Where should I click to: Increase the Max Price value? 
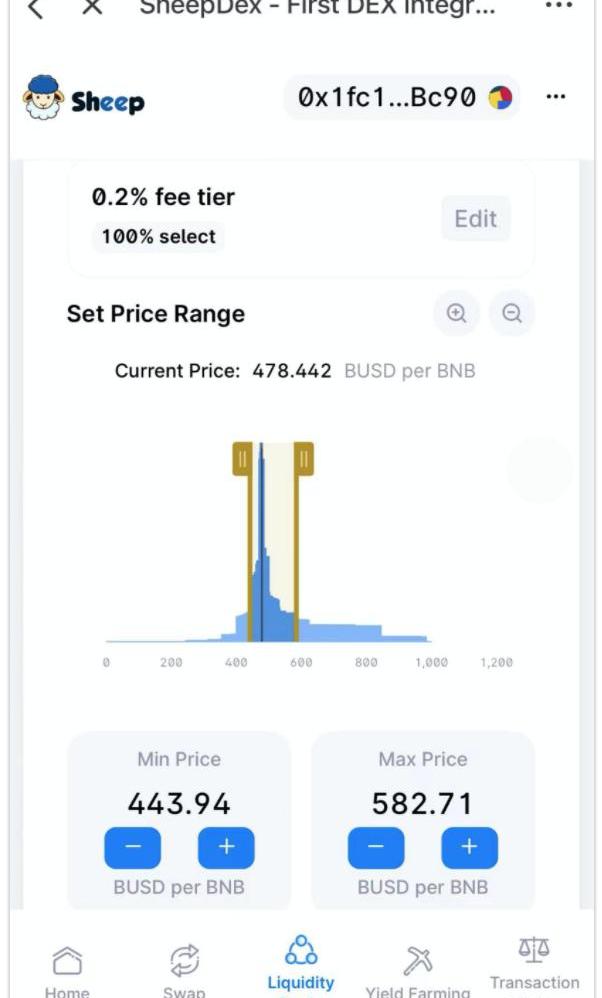coord(470,848)
